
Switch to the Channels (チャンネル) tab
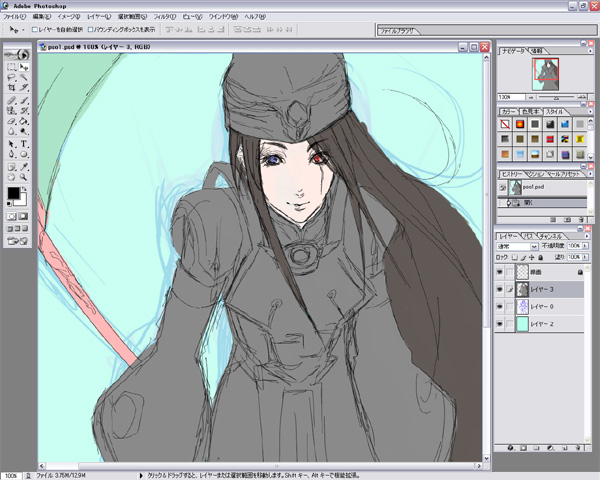[550, 236]
